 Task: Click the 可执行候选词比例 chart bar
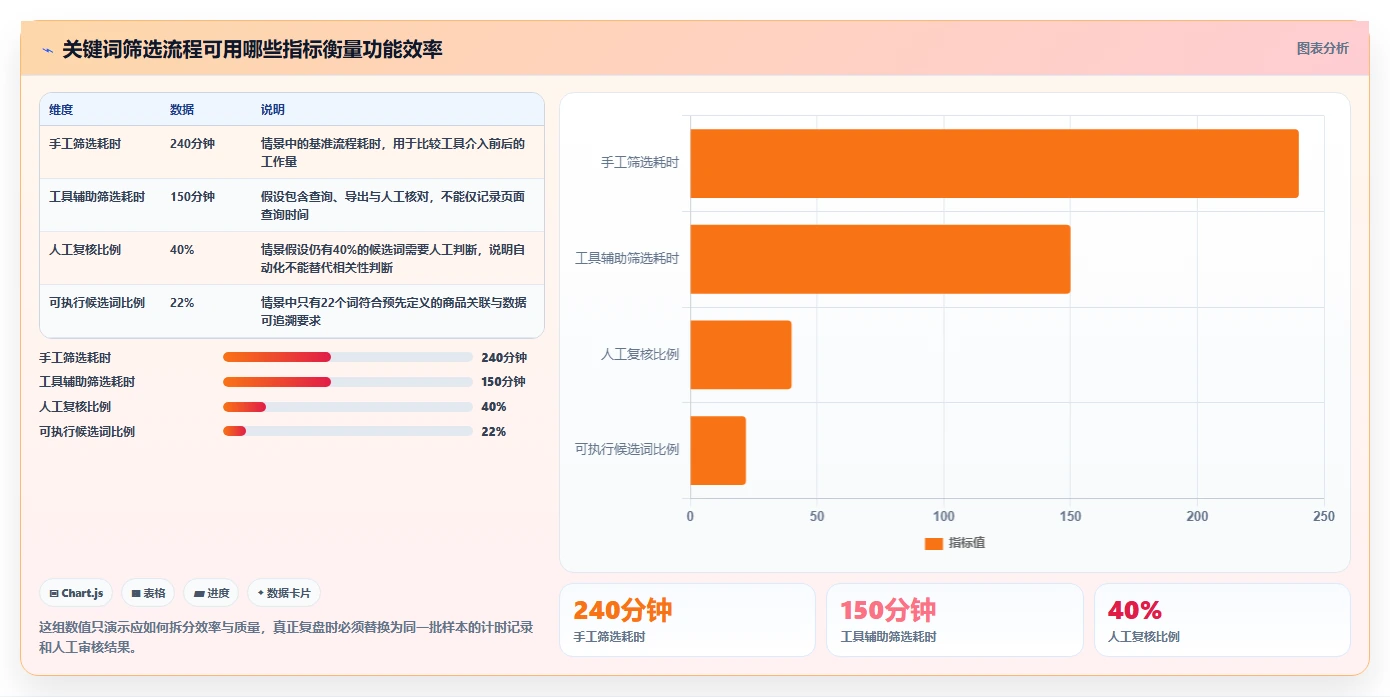click(x=718, y=451)
